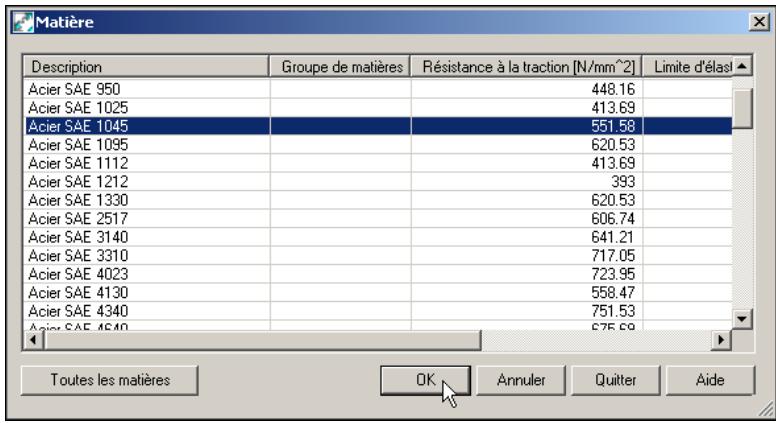
Task: Click the 717.05 tensile strength value
Action: pos(613,255)
